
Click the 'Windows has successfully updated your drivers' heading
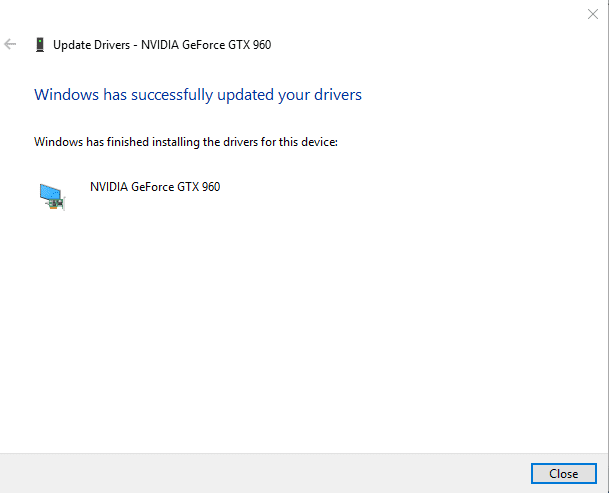coord(198,95)
